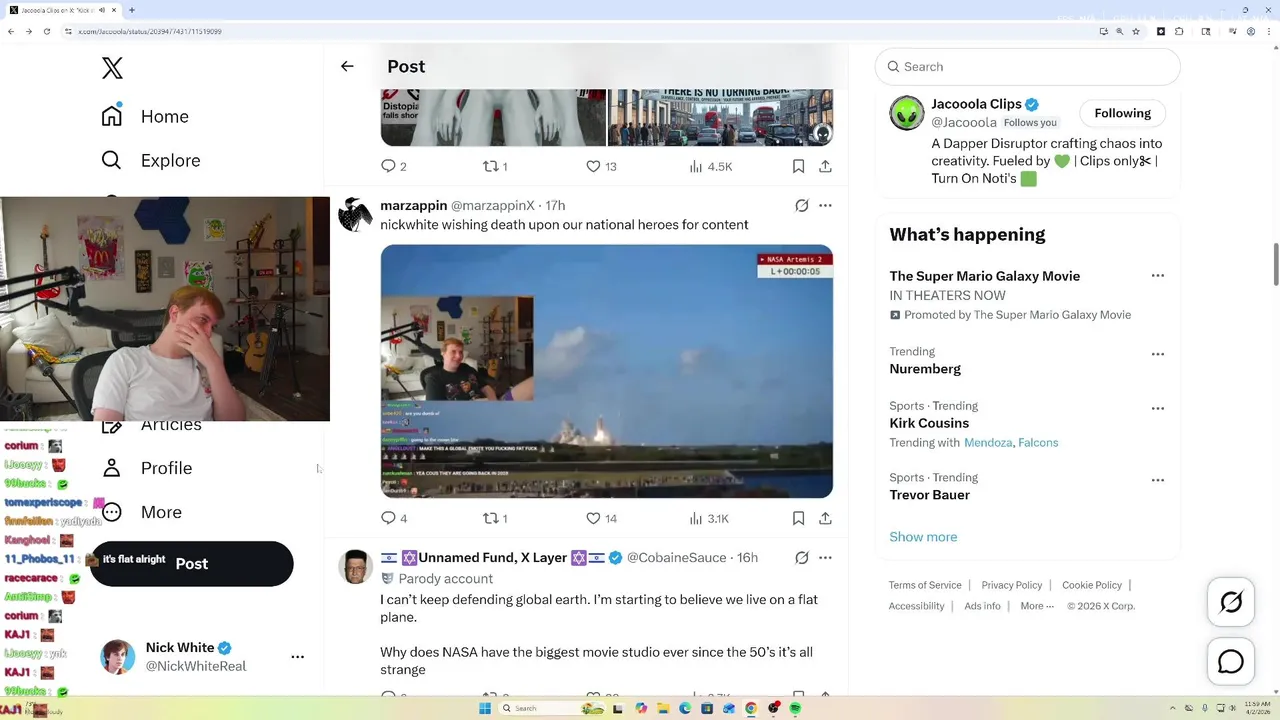Reply to marzappin's post with 4 comments
Image resolution: width=1280 pixels, height=720 pixels.
(x=393, y=518)
